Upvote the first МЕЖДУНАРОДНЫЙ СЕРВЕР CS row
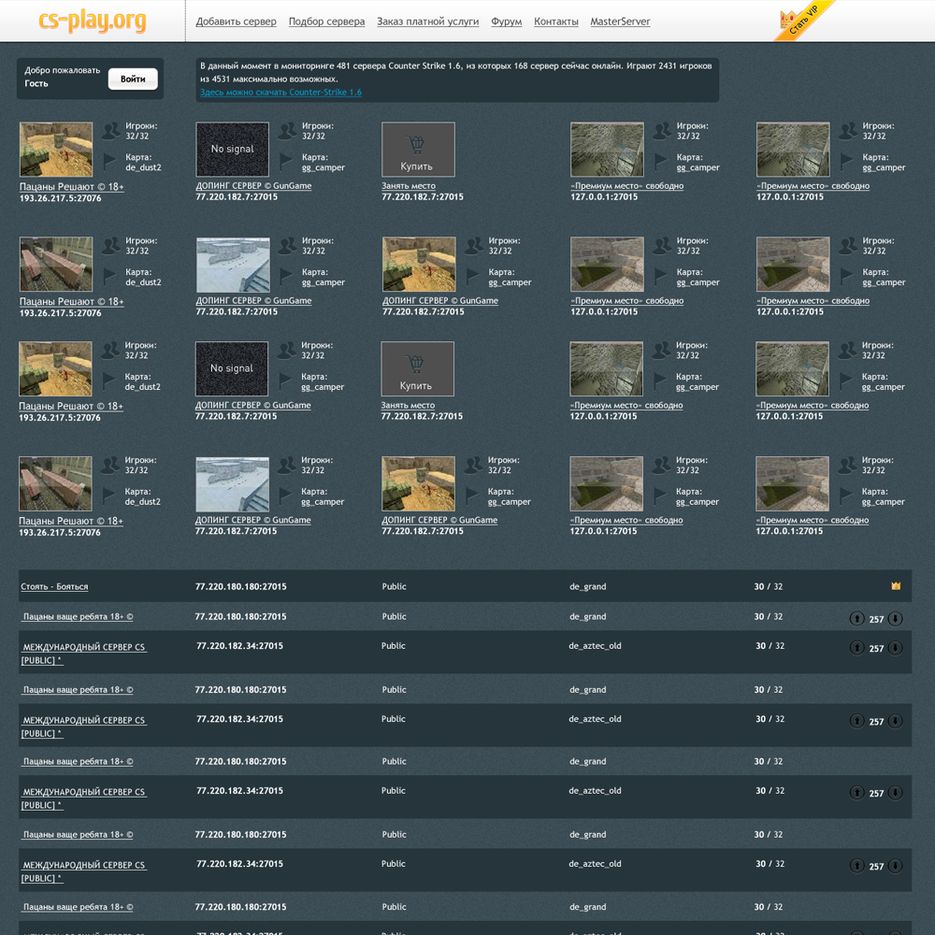The width and height of the screenshot is (935, 935). 857,648
